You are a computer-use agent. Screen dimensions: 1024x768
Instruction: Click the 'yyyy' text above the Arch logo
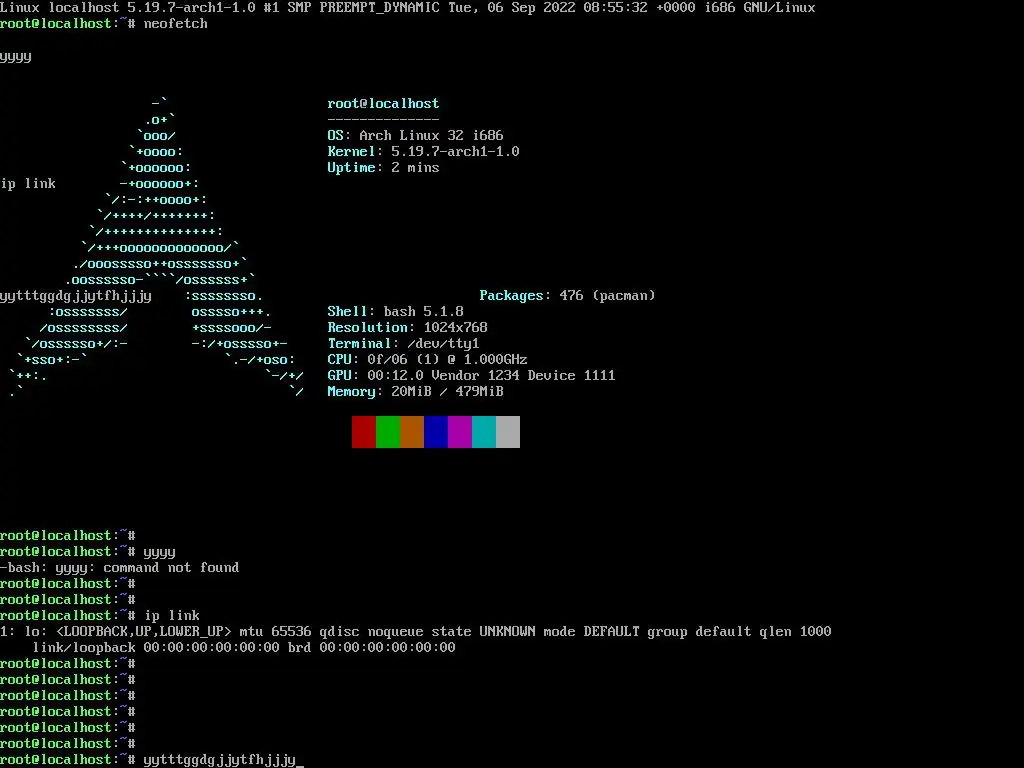[16, 57]
